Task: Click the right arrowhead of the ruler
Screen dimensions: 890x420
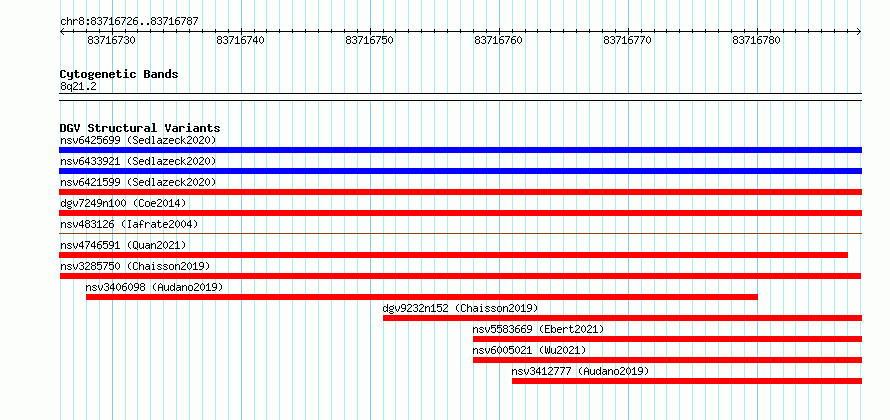Action: pyautogui.click(x=859, y=31)
